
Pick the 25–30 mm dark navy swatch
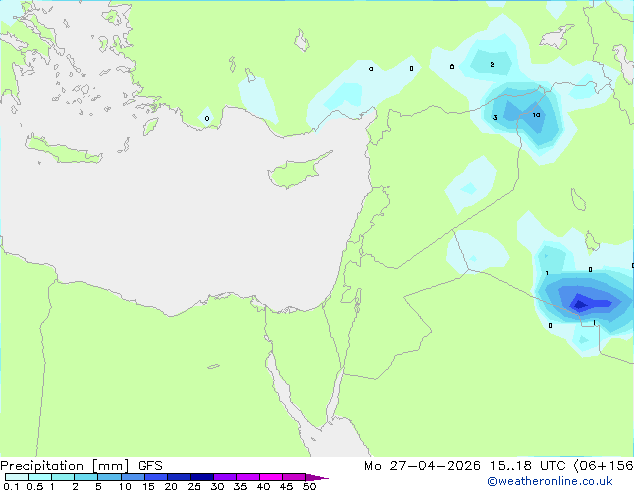coord(201,477)
